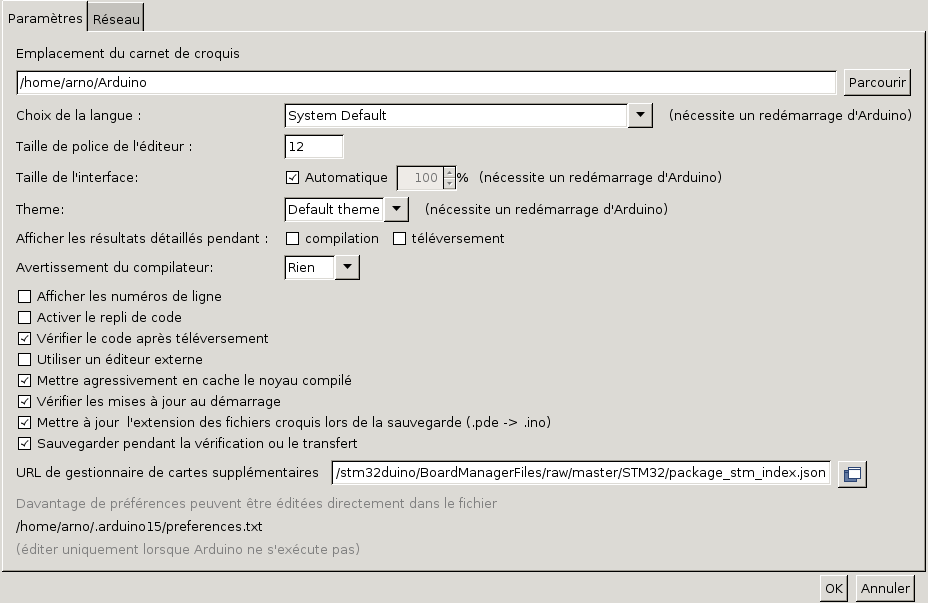Toggle the 'Automatique' interface size checkbox

click(293, 178)
